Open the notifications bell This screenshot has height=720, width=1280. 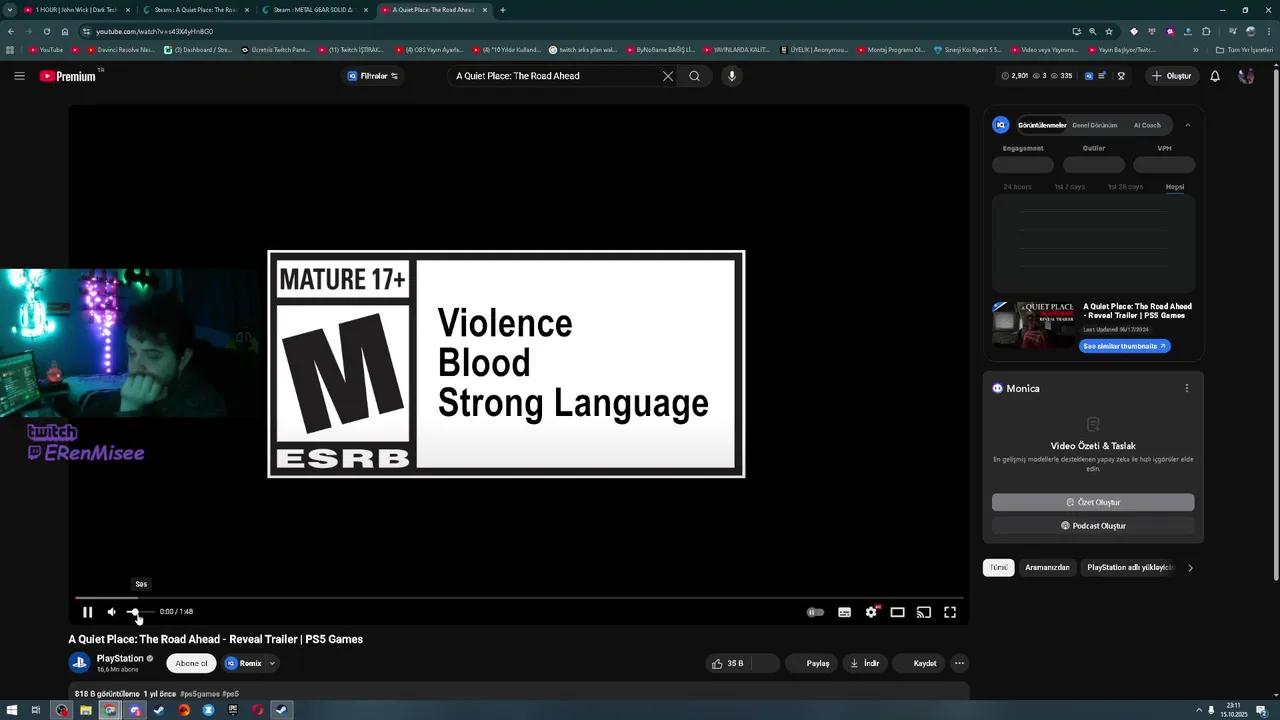[x=1215, y=76]
